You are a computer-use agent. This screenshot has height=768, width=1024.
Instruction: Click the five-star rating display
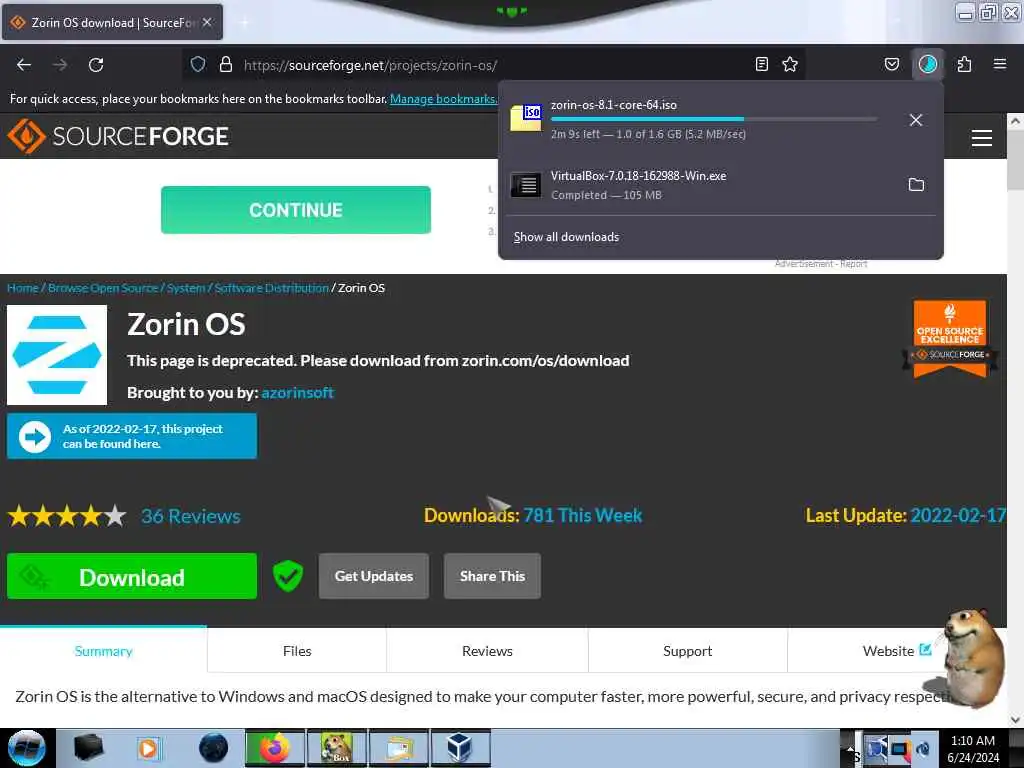point(67,516)
